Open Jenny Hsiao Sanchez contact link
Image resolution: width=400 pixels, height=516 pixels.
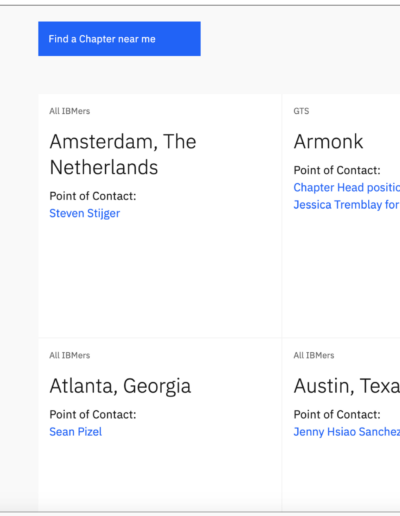347,432
